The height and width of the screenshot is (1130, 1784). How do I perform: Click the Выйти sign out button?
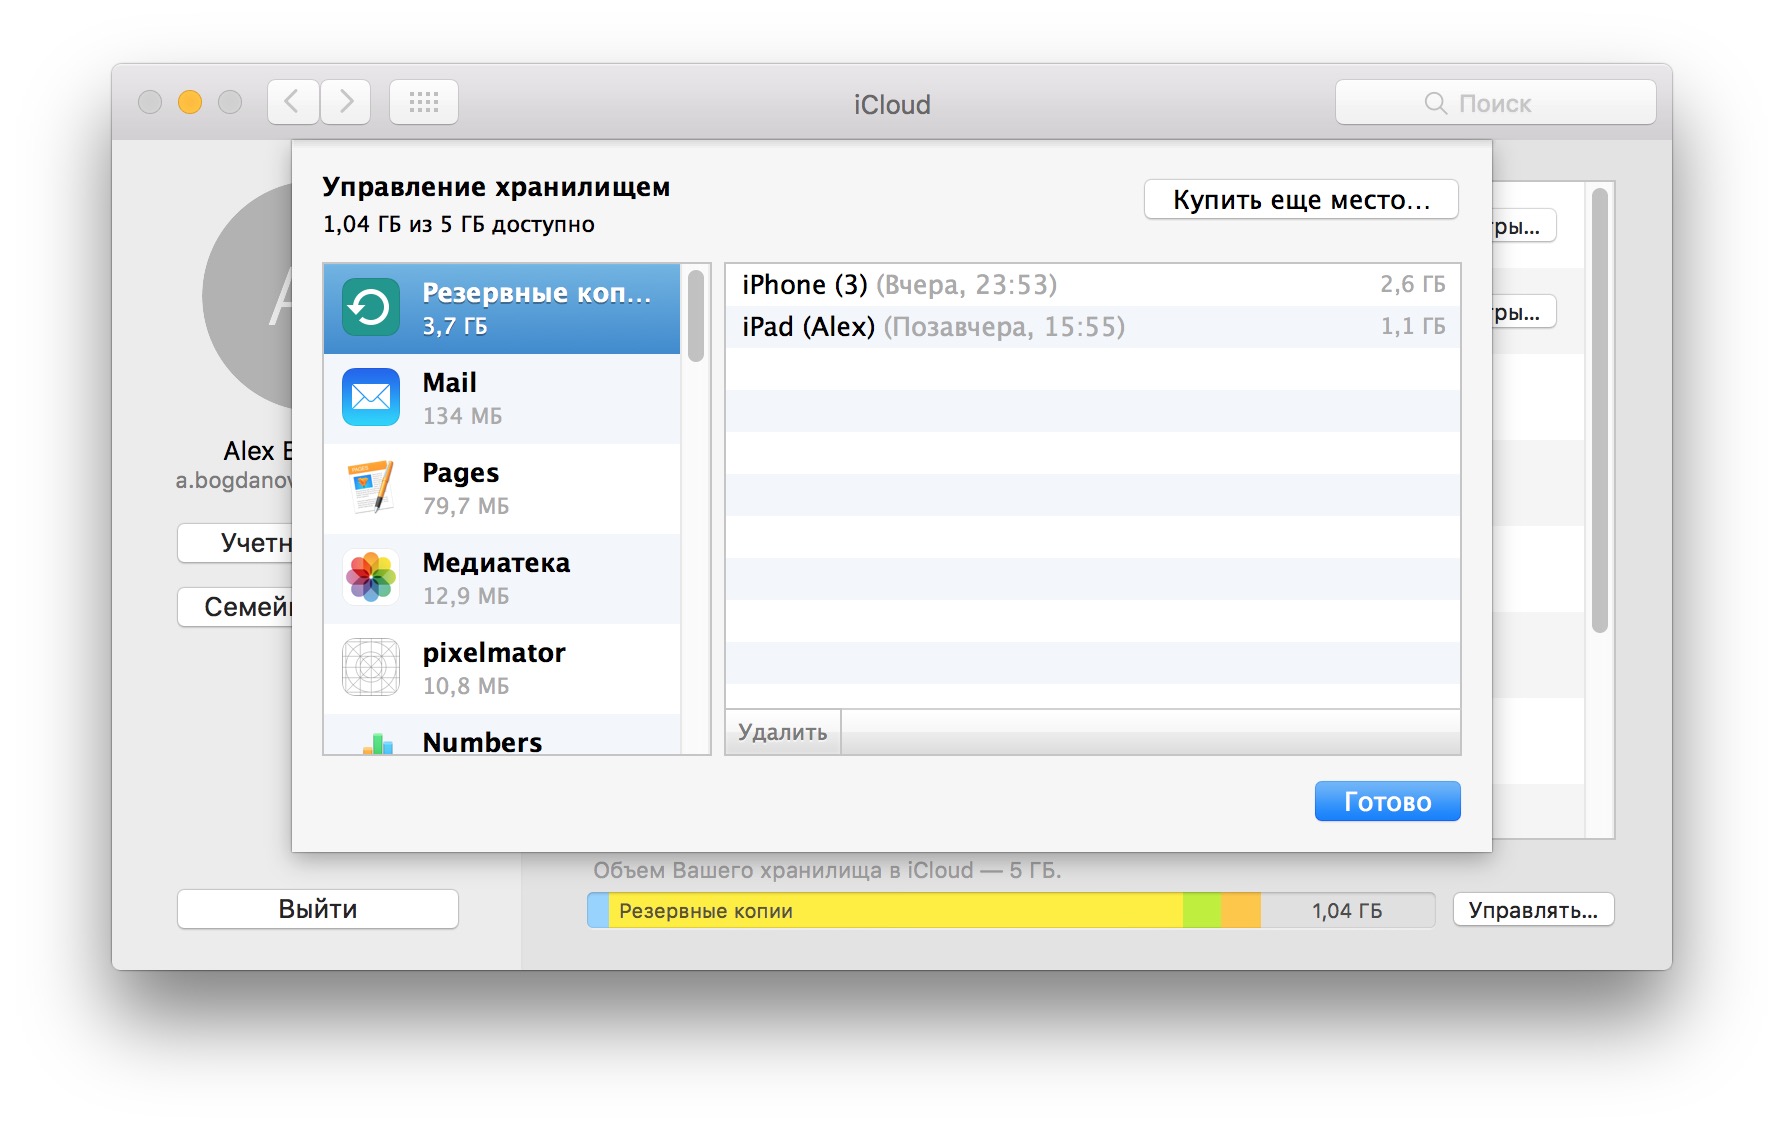(318, 909)
